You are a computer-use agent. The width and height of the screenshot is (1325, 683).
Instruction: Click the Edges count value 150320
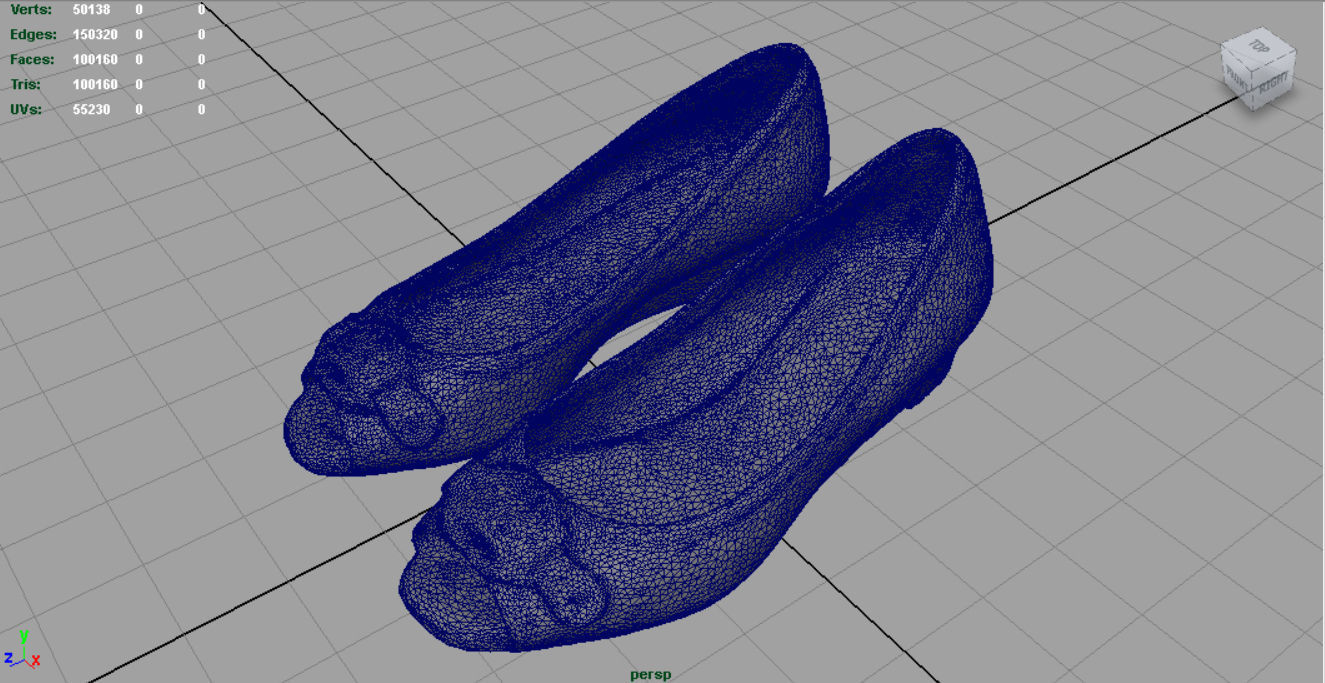point(95,34)
